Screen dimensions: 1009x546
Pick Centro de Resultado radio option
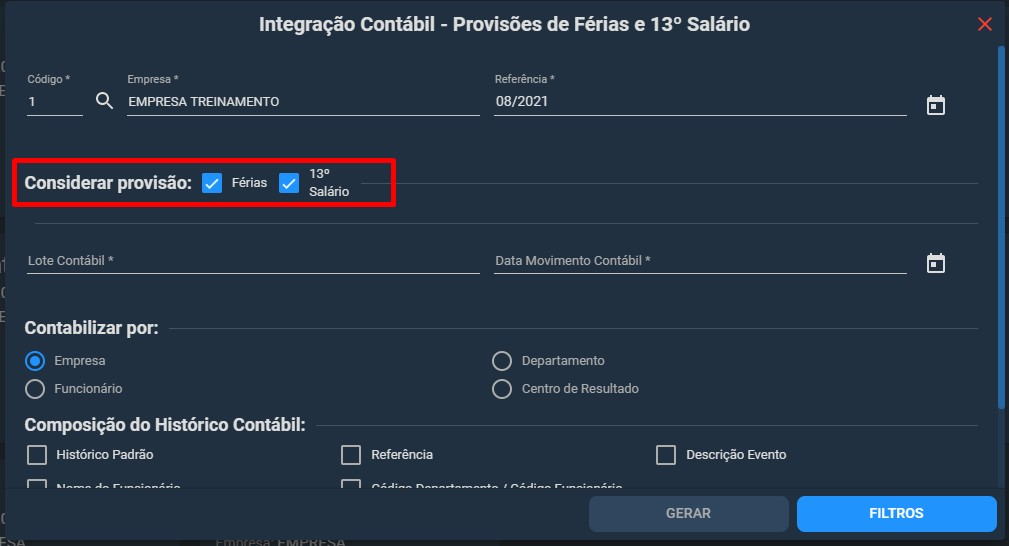click(502, 389)
